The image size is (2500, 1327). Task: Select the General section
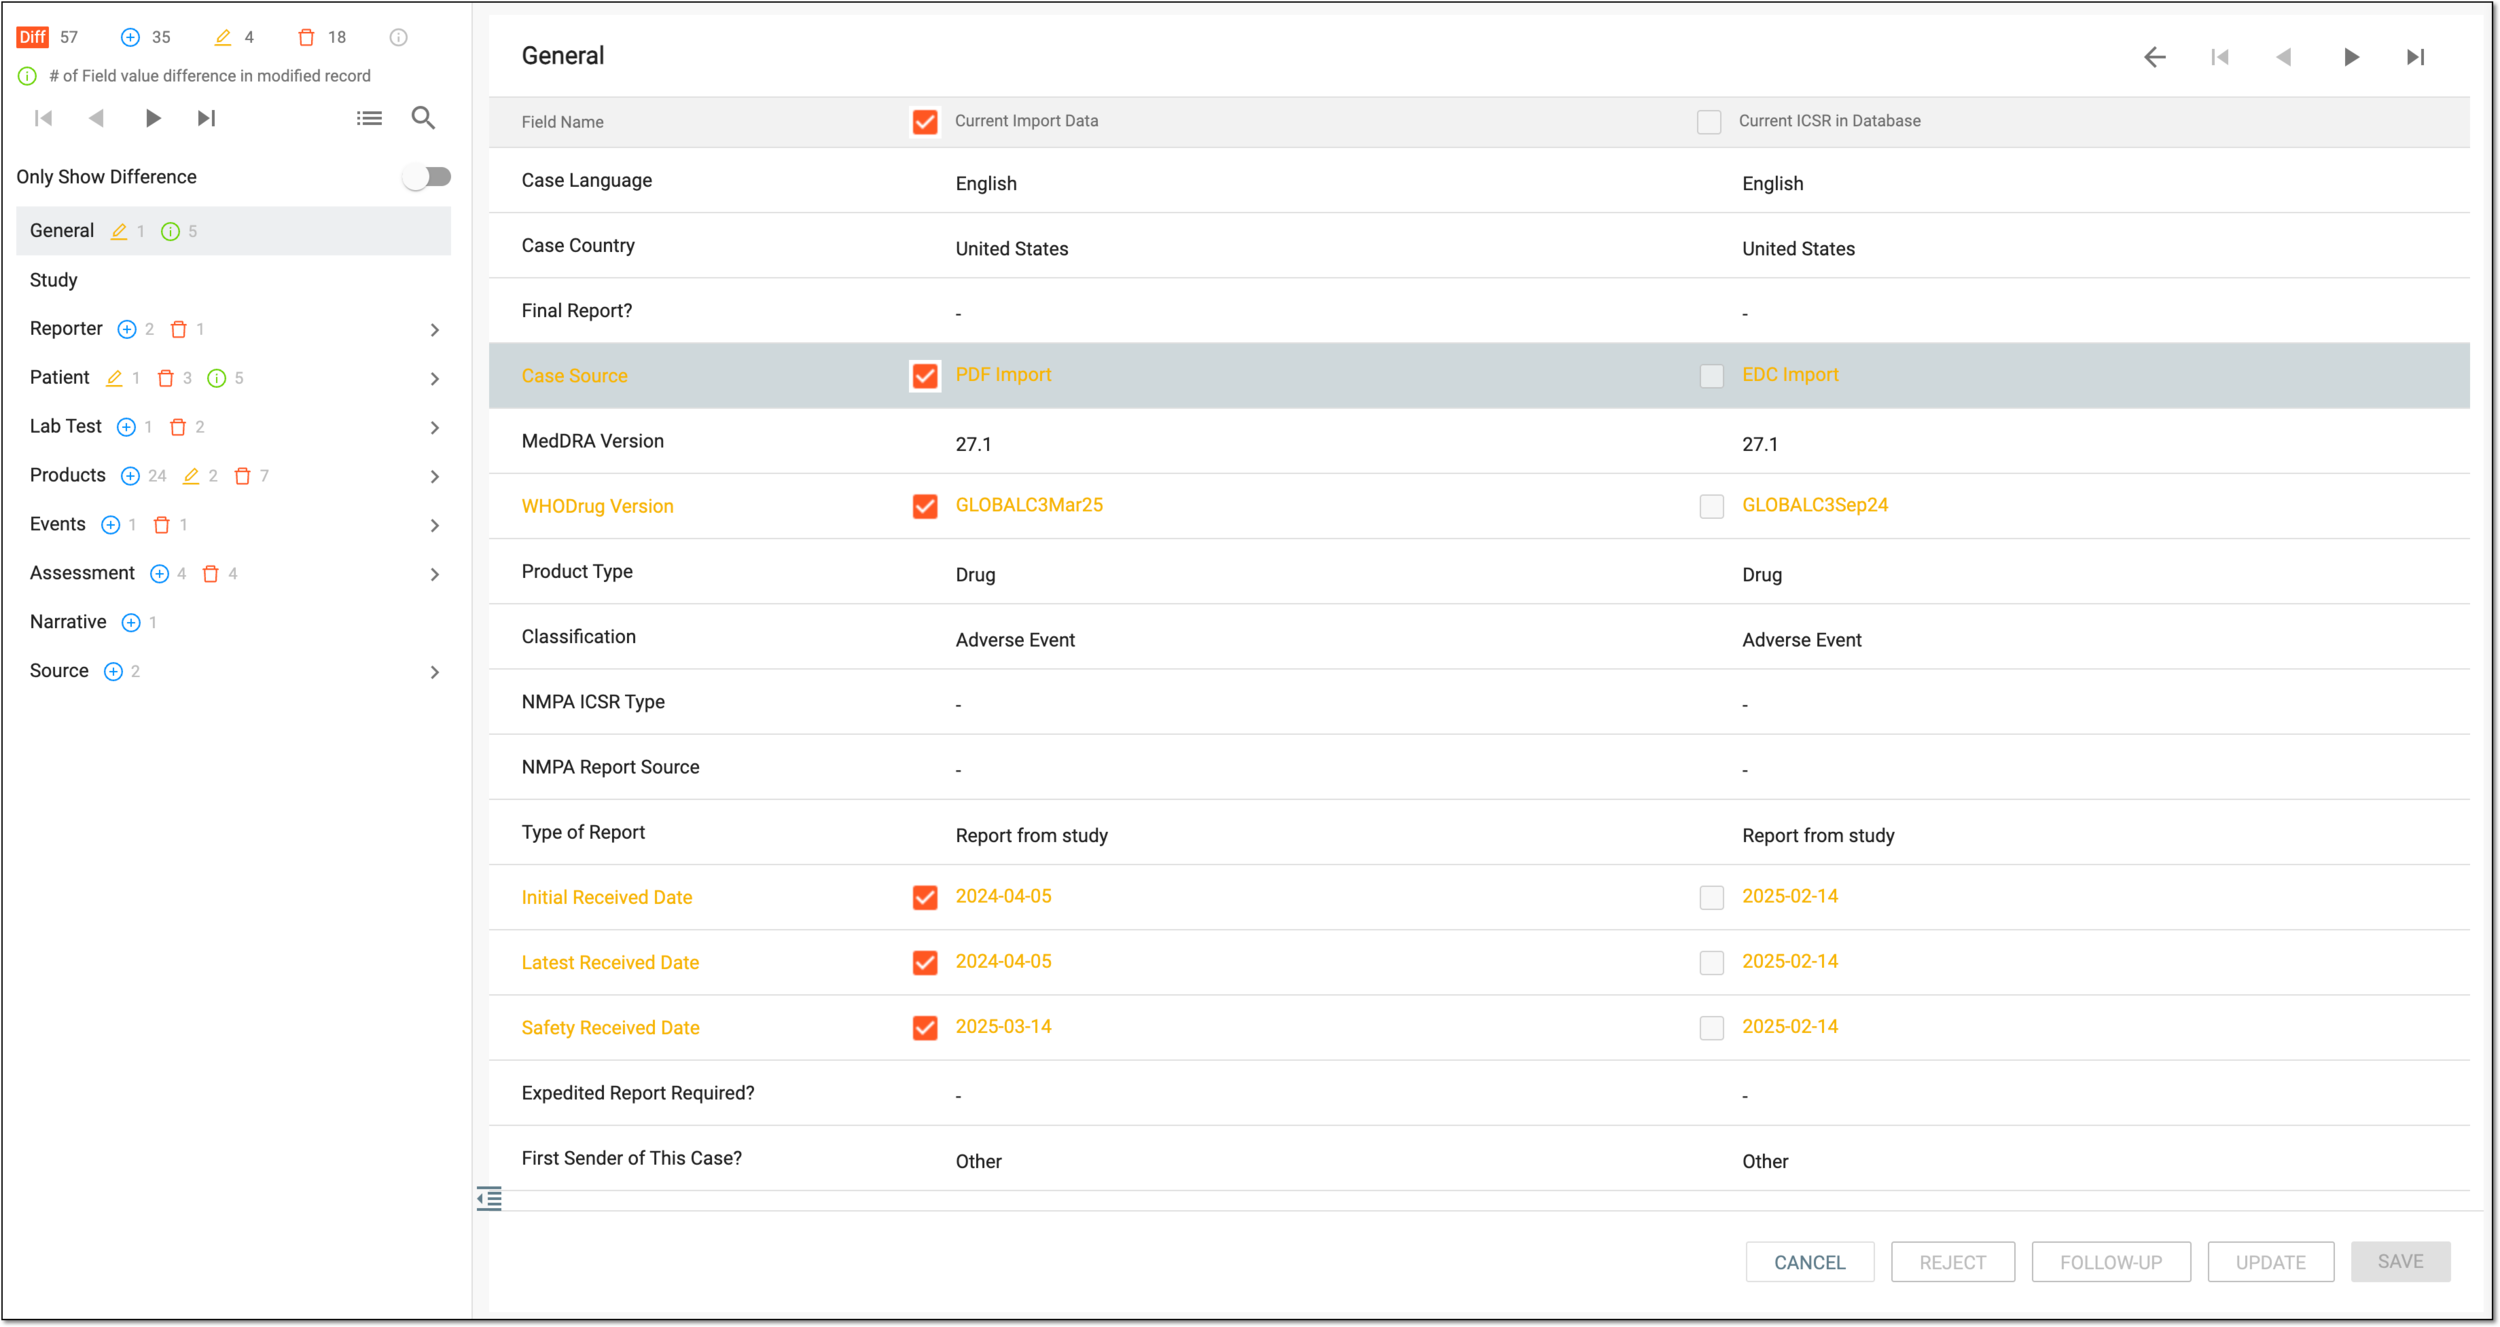click(234, 231)
